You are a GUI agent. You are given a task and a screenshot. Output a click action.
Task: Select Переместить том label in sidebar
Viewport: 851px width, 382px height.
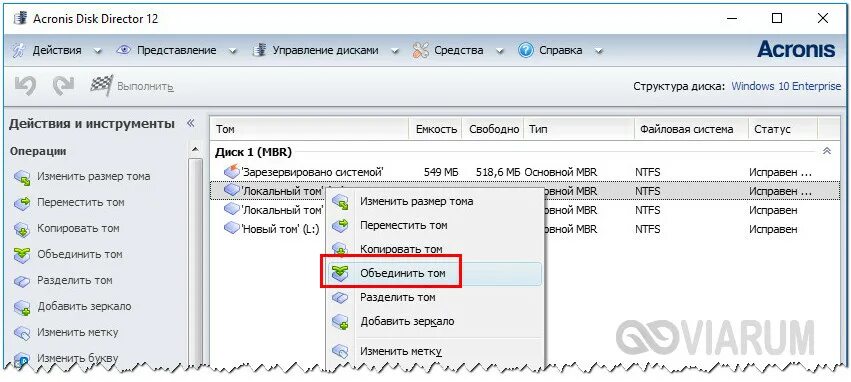(81, 202)
